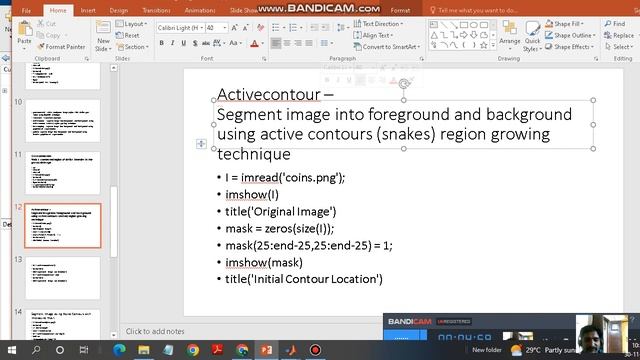Click the Copy button
Image resolution: width=640 pixels, height=360 pixels.
48,36
